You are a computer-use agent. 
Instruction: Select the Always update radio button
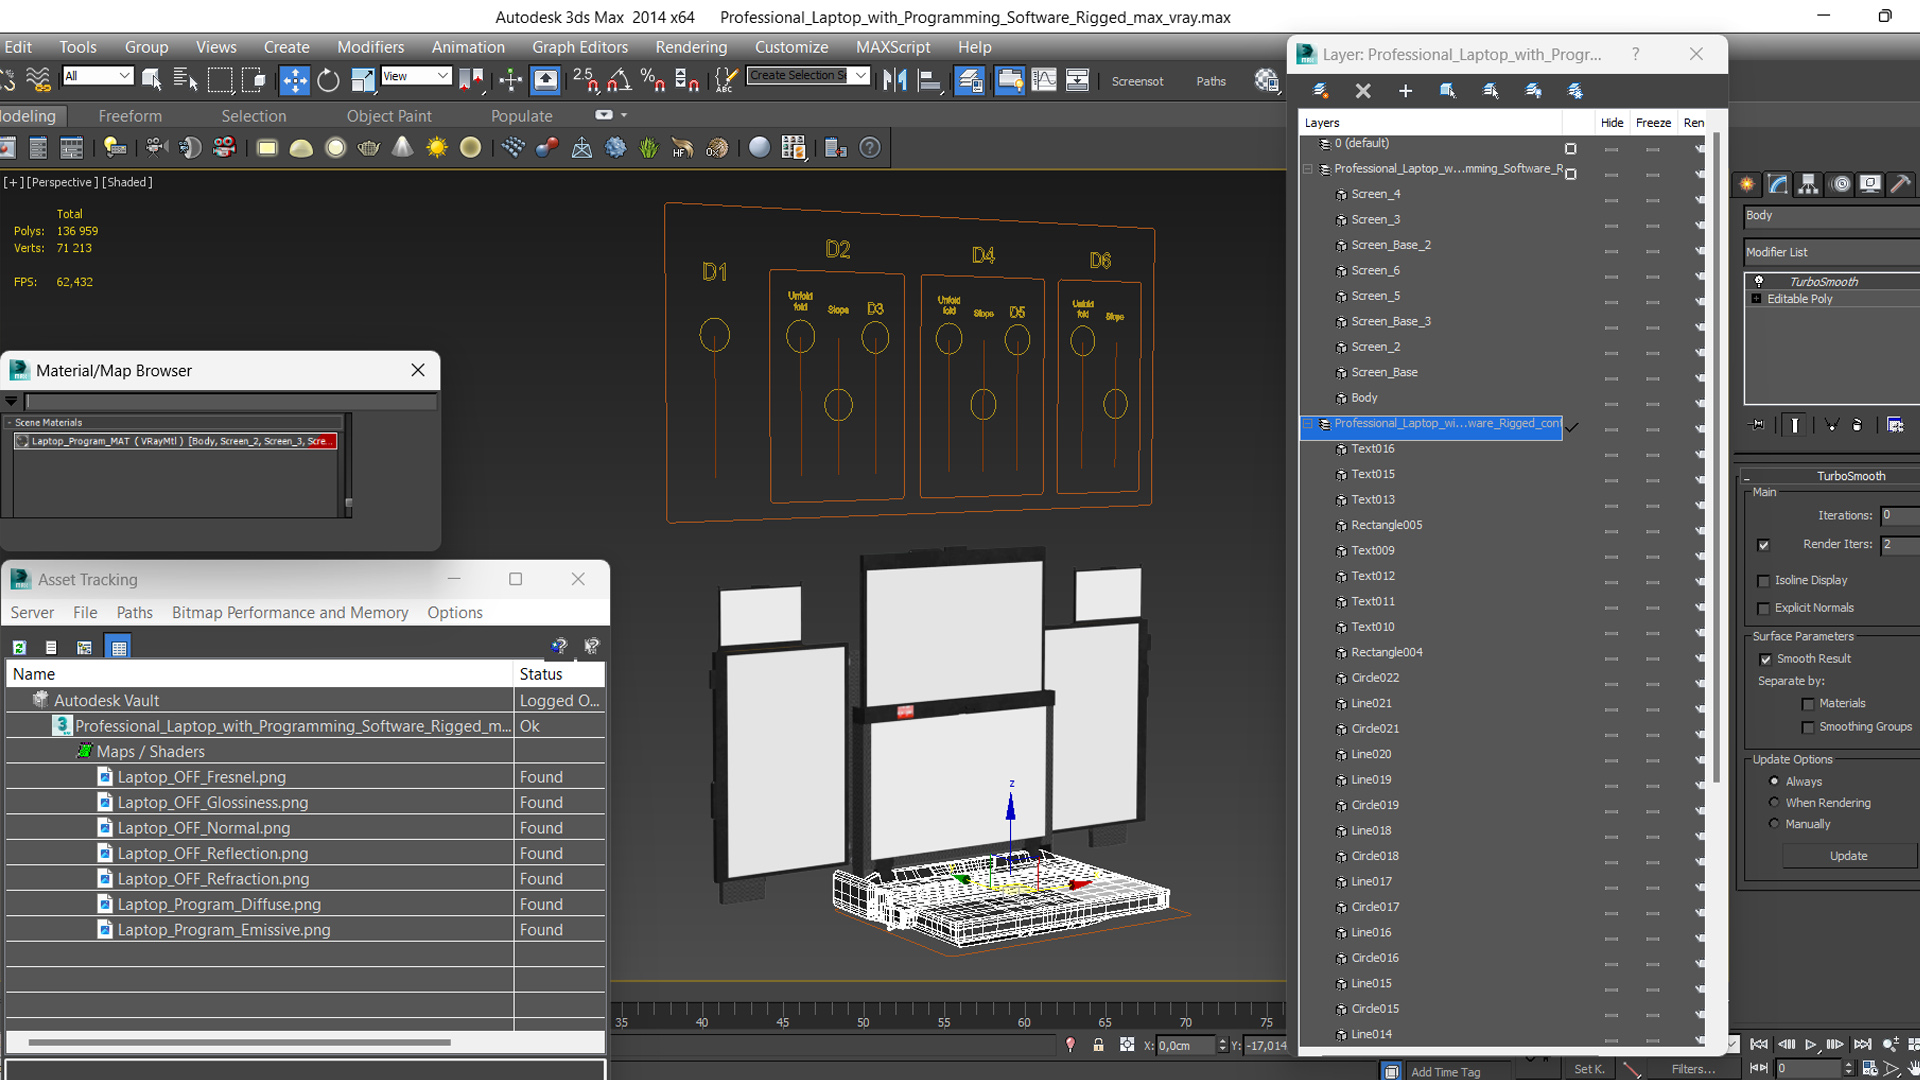coord(1774,781)
